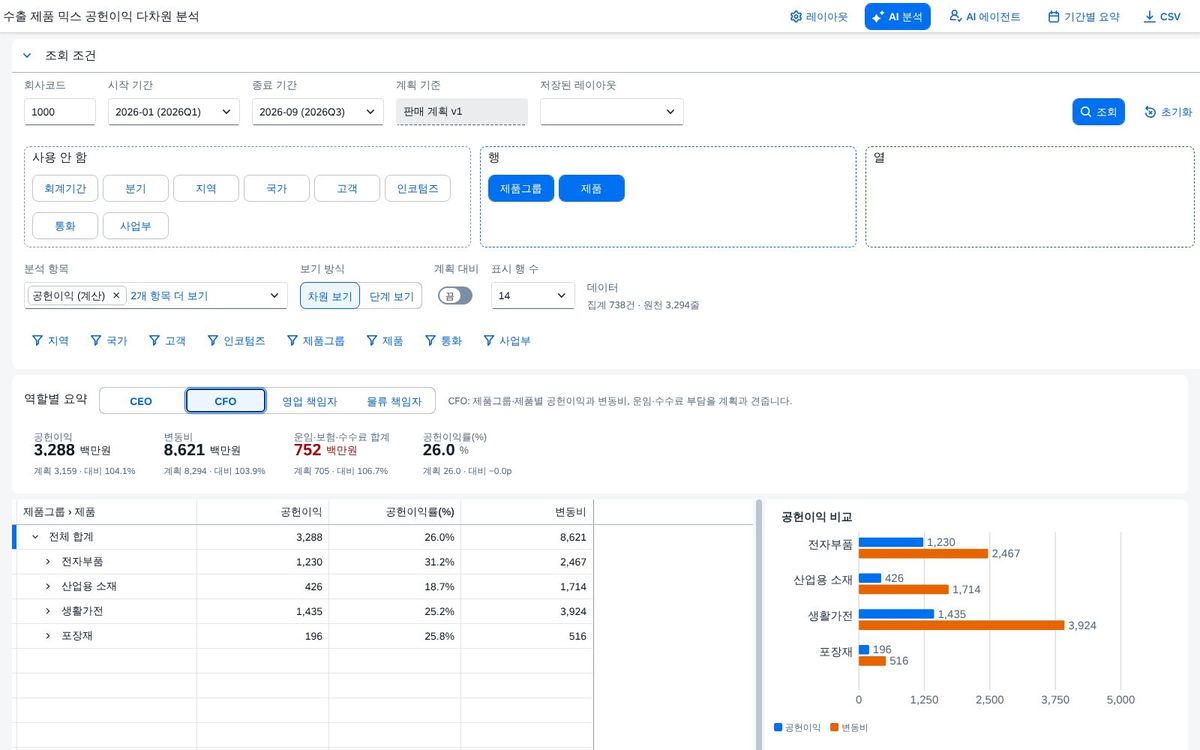Select the unused 인코텀즈 dimension chip
The height and width of the screenshot is (750, 1200).
[418, 188]
